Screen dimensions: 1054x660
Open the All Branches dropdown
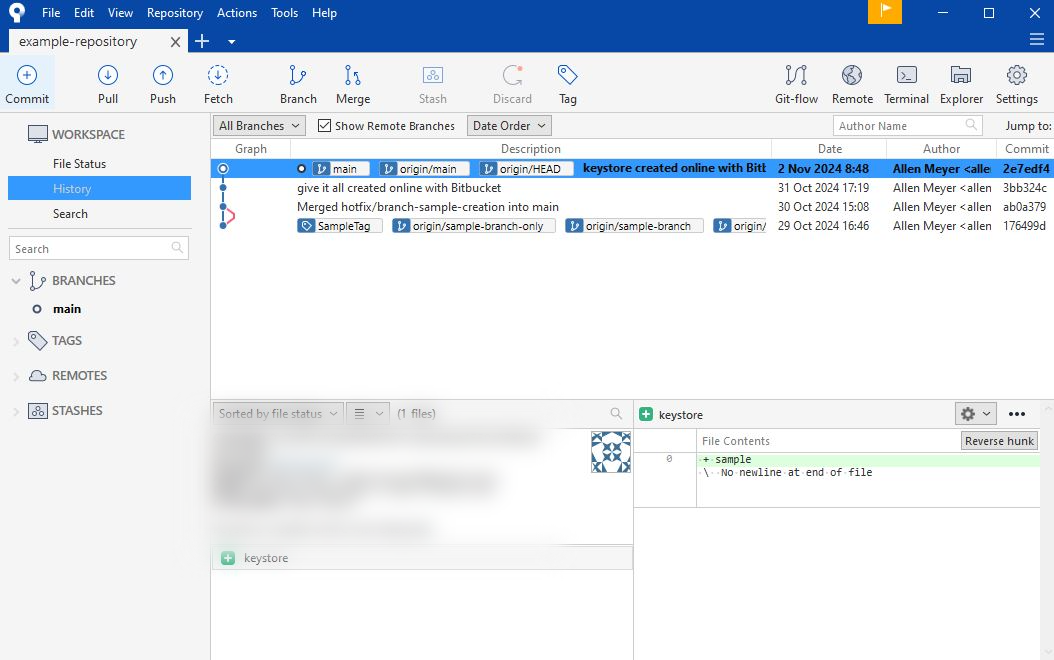click(x=260, y=126)
